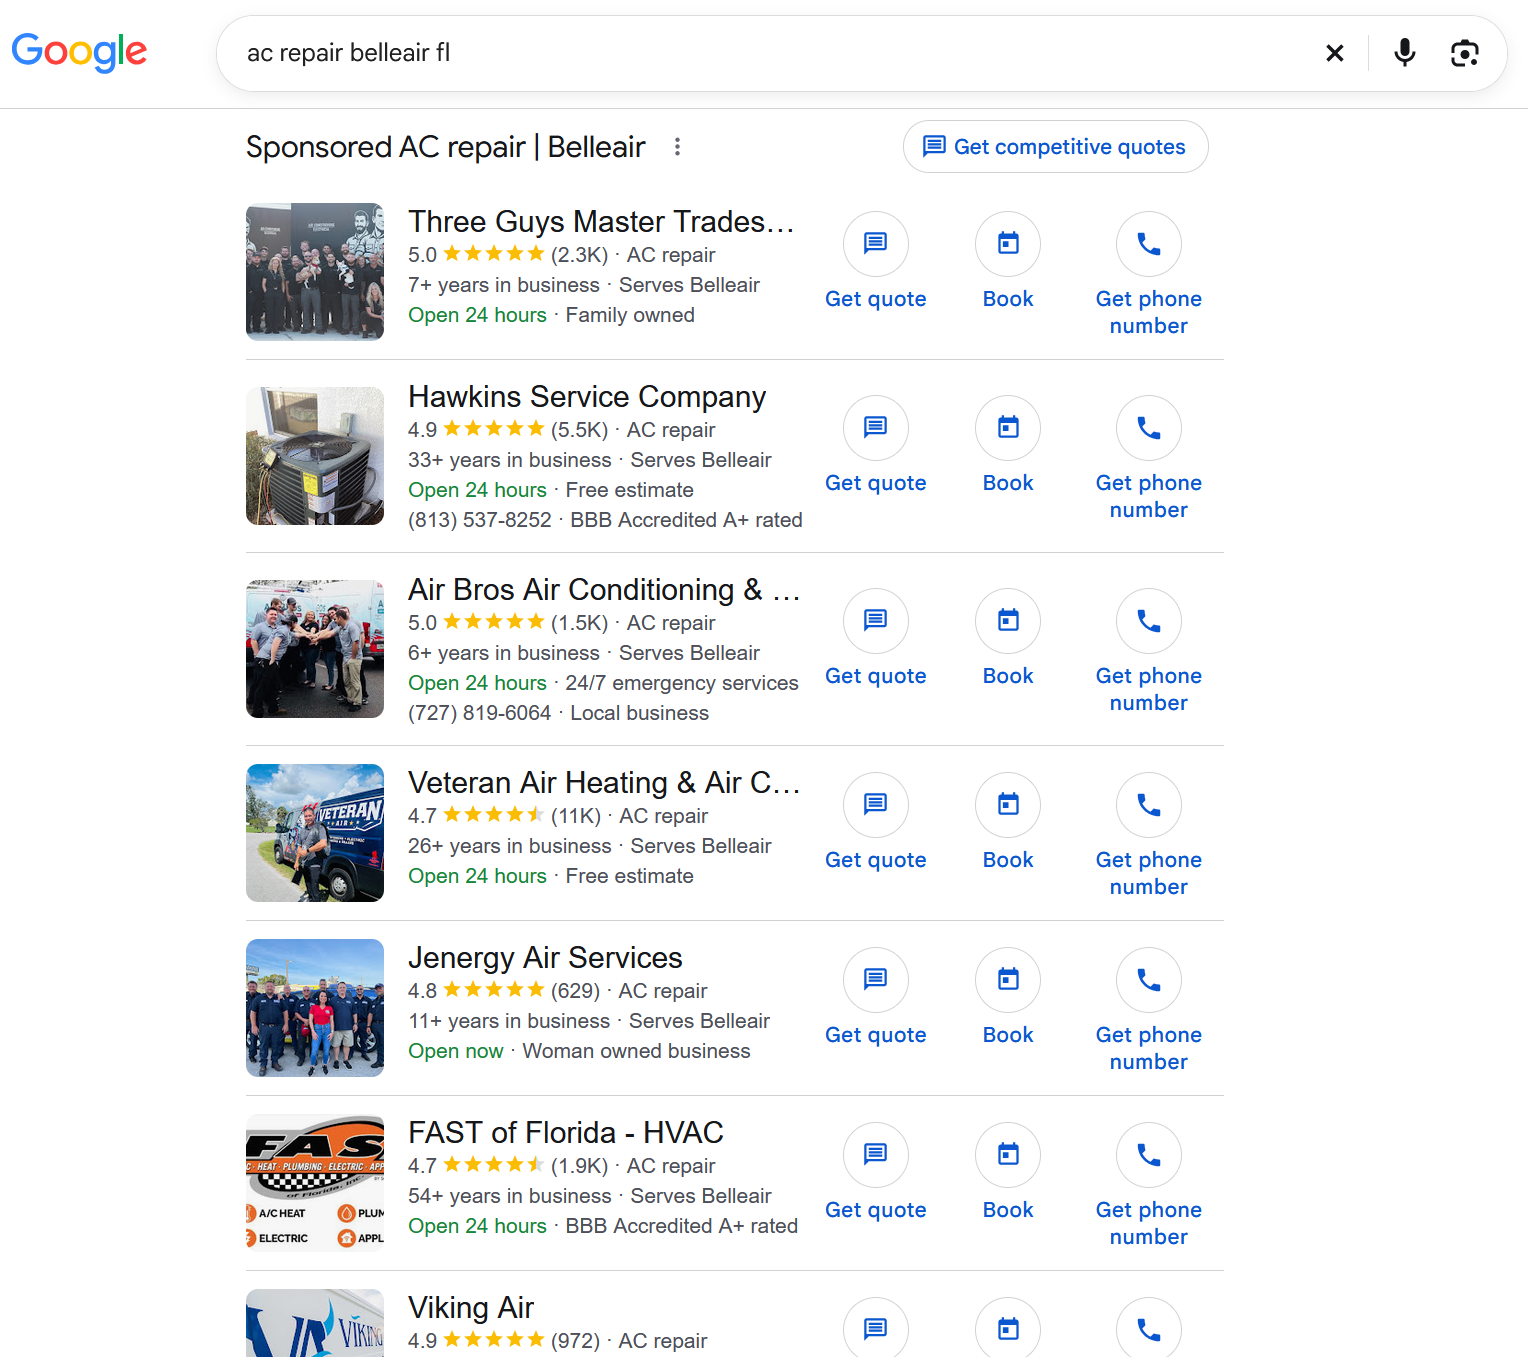Book calendar icon for Air Bros

1008,620
